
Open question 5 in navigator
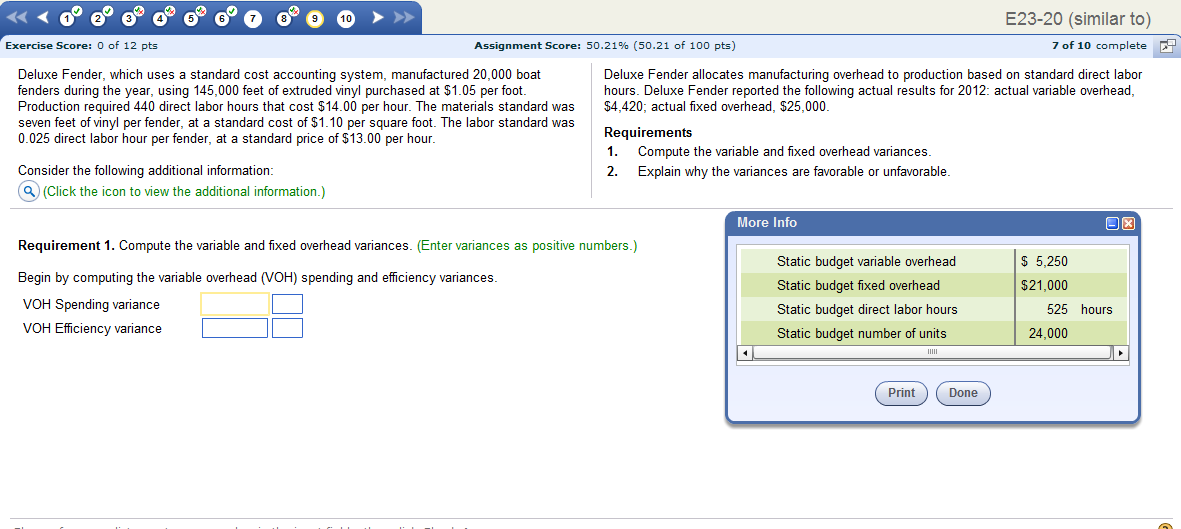pos(193,17)
